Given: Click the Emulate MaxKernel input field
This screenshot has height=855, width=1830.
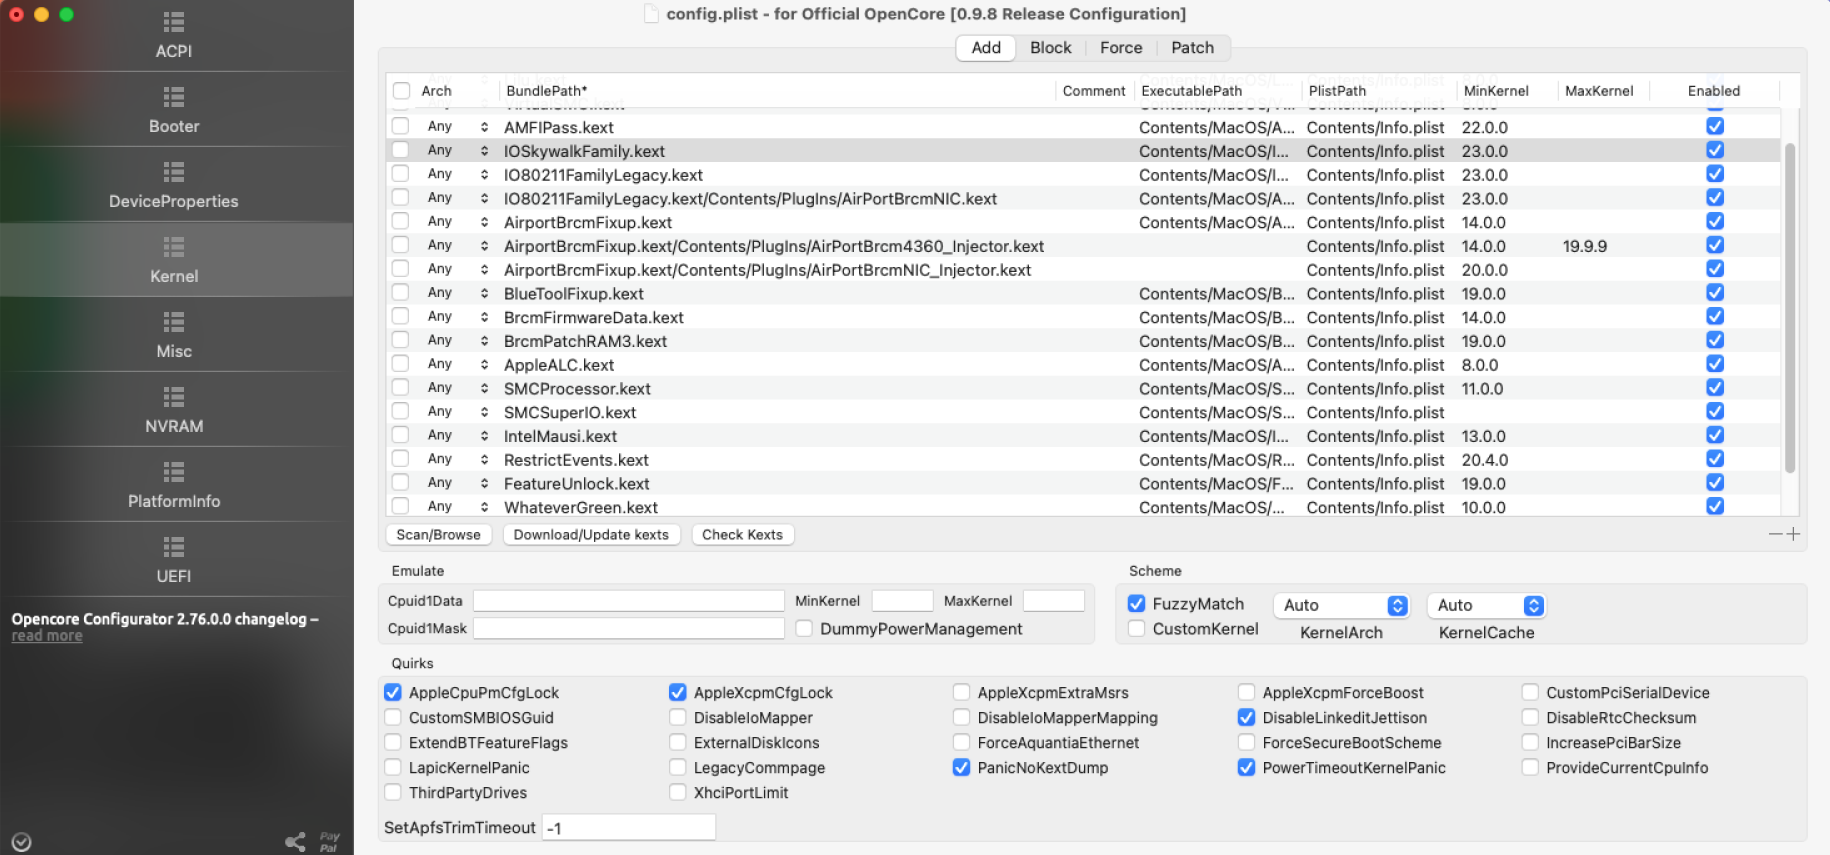Looking at the screenshot, I should (1053, 600).
